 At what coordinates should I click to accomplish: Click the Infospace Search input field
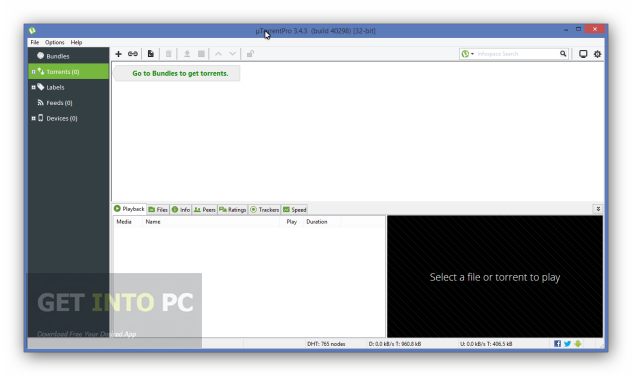(x=517, y=54)
